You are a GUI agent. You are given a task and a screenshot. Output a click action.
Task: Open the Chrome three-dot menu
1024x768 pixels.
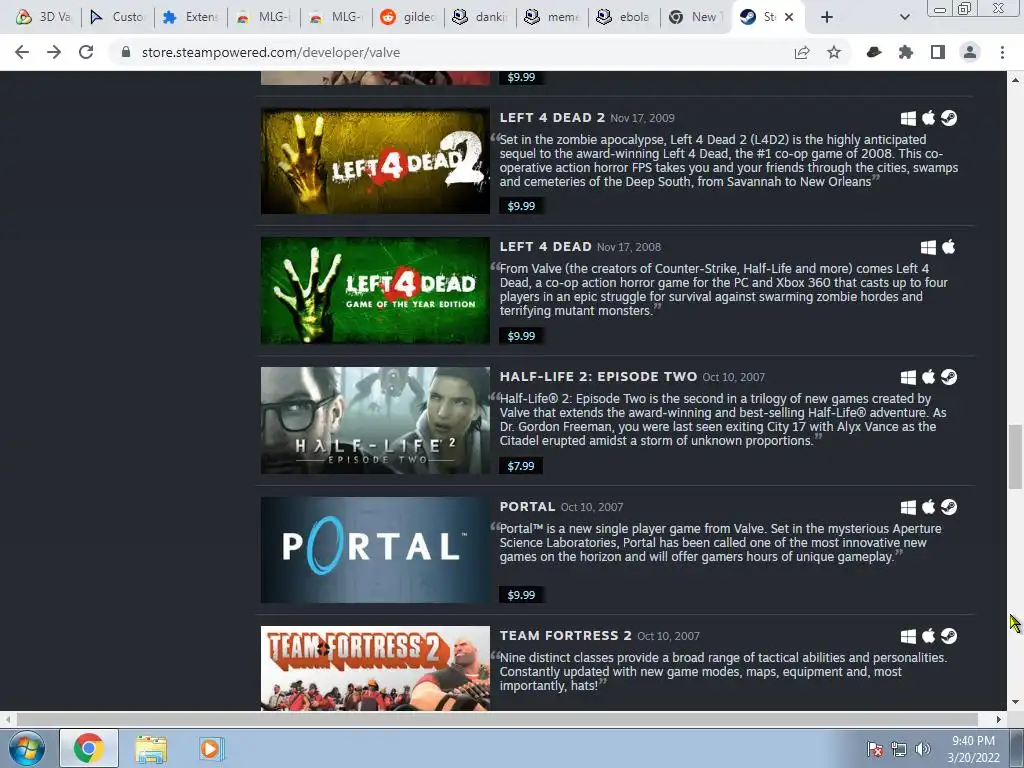tap(1002, 52)
